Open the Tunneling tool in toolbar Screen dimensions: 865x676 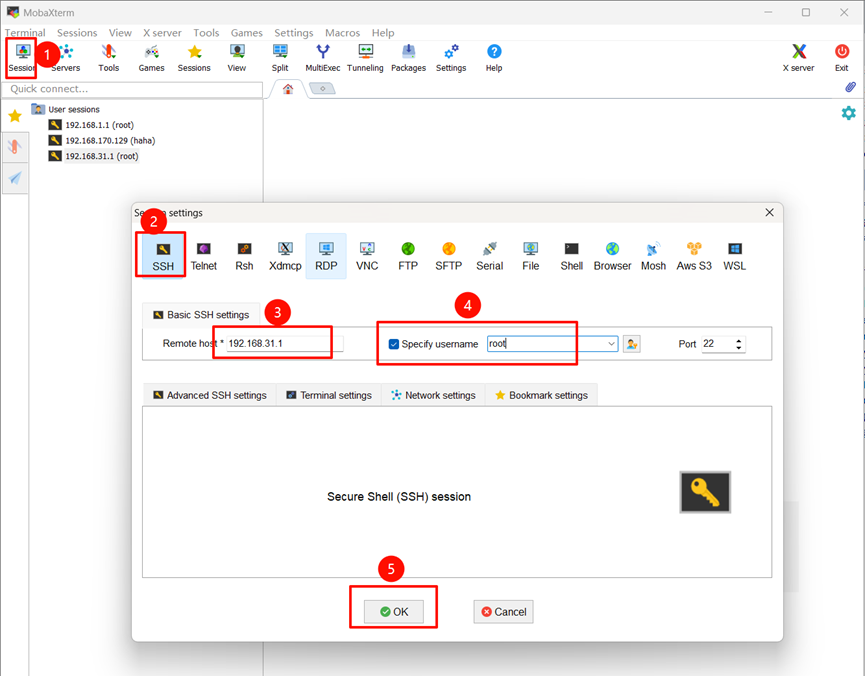(x=365, y=58)
